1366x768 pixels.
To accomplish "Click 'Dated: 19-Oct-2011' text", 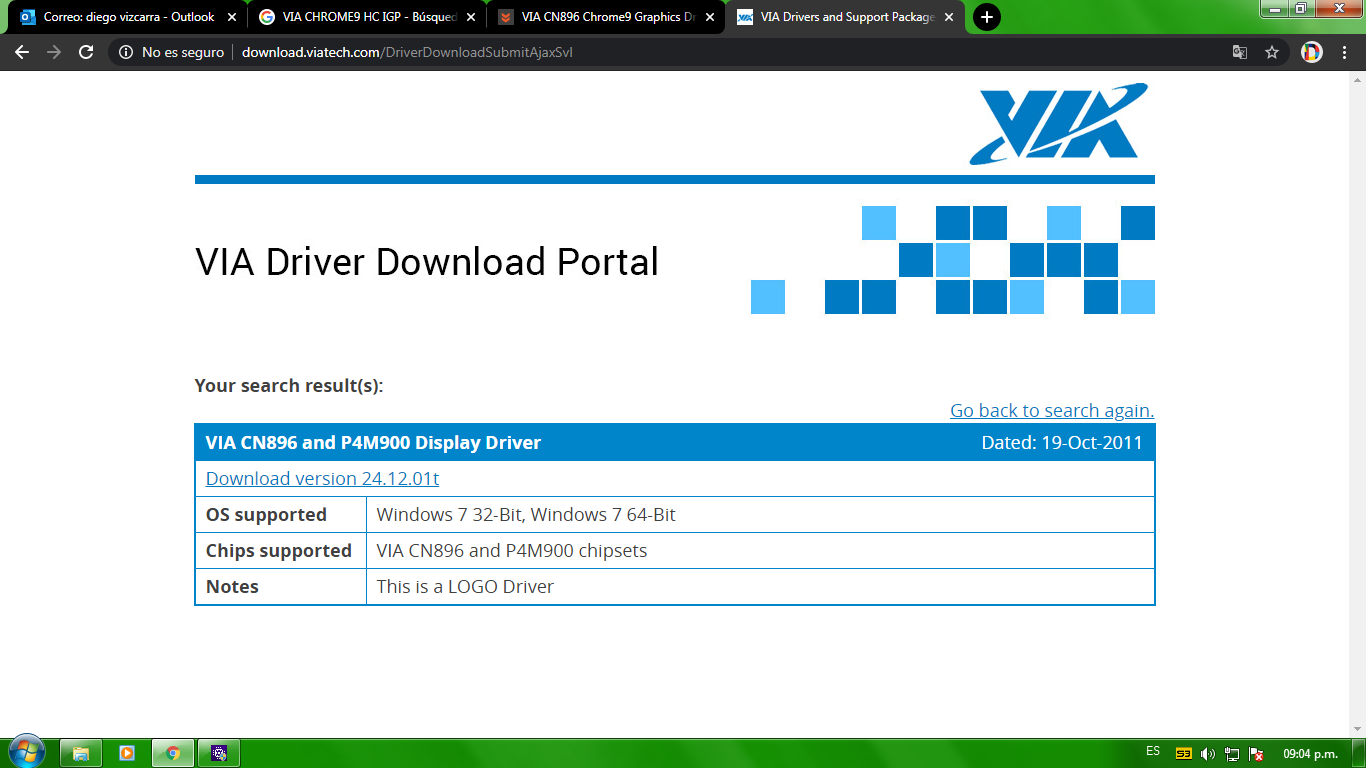I will (1062, 442).
